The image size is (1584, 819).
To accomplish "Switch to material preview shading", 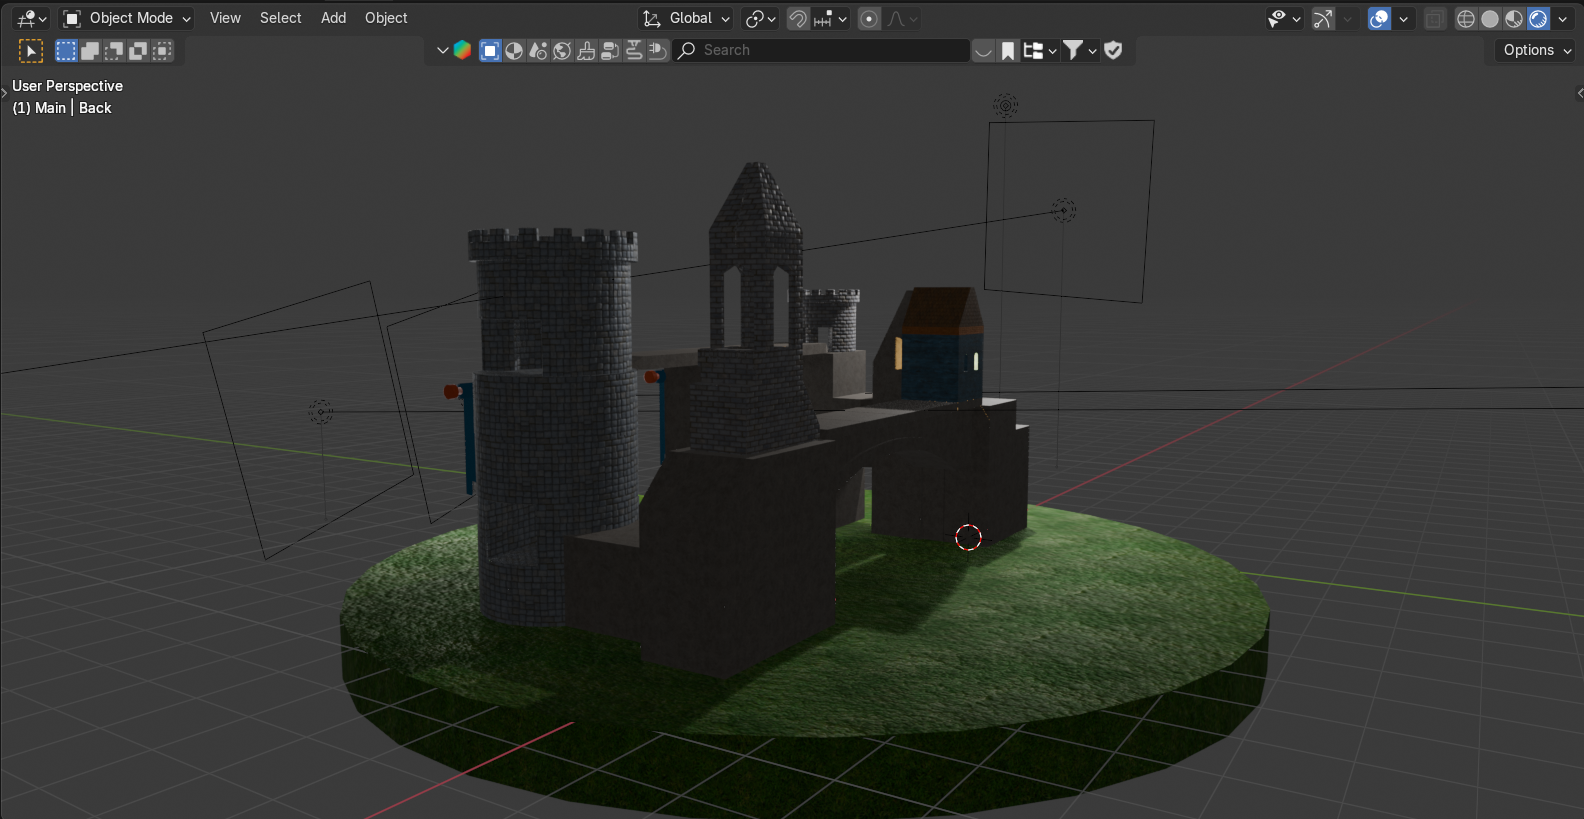I will coord(1514,18).
